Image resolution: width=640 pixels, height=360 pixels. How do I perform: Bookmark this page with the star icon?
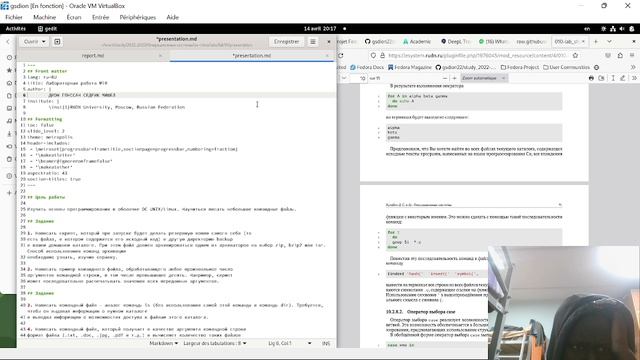(575, 56)
